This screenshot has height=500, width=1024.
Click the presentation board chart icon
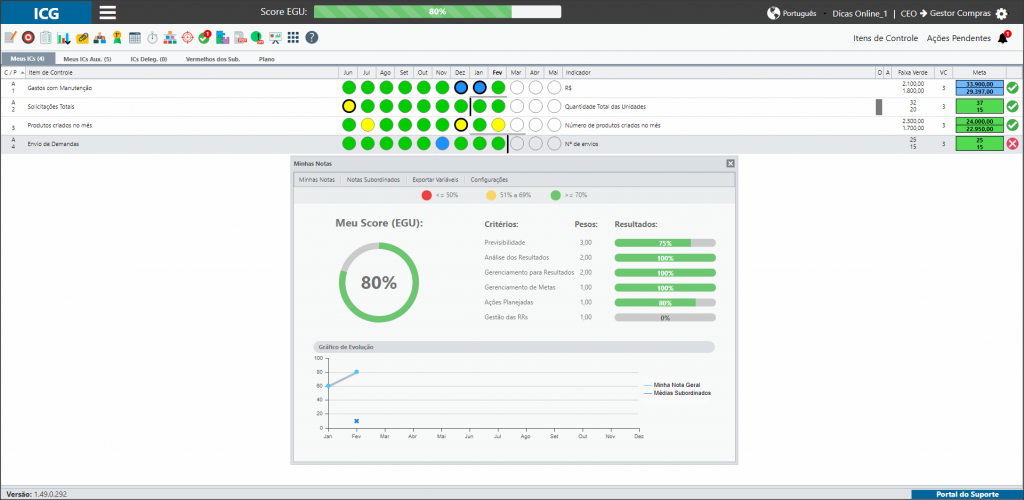click(276, 37)
